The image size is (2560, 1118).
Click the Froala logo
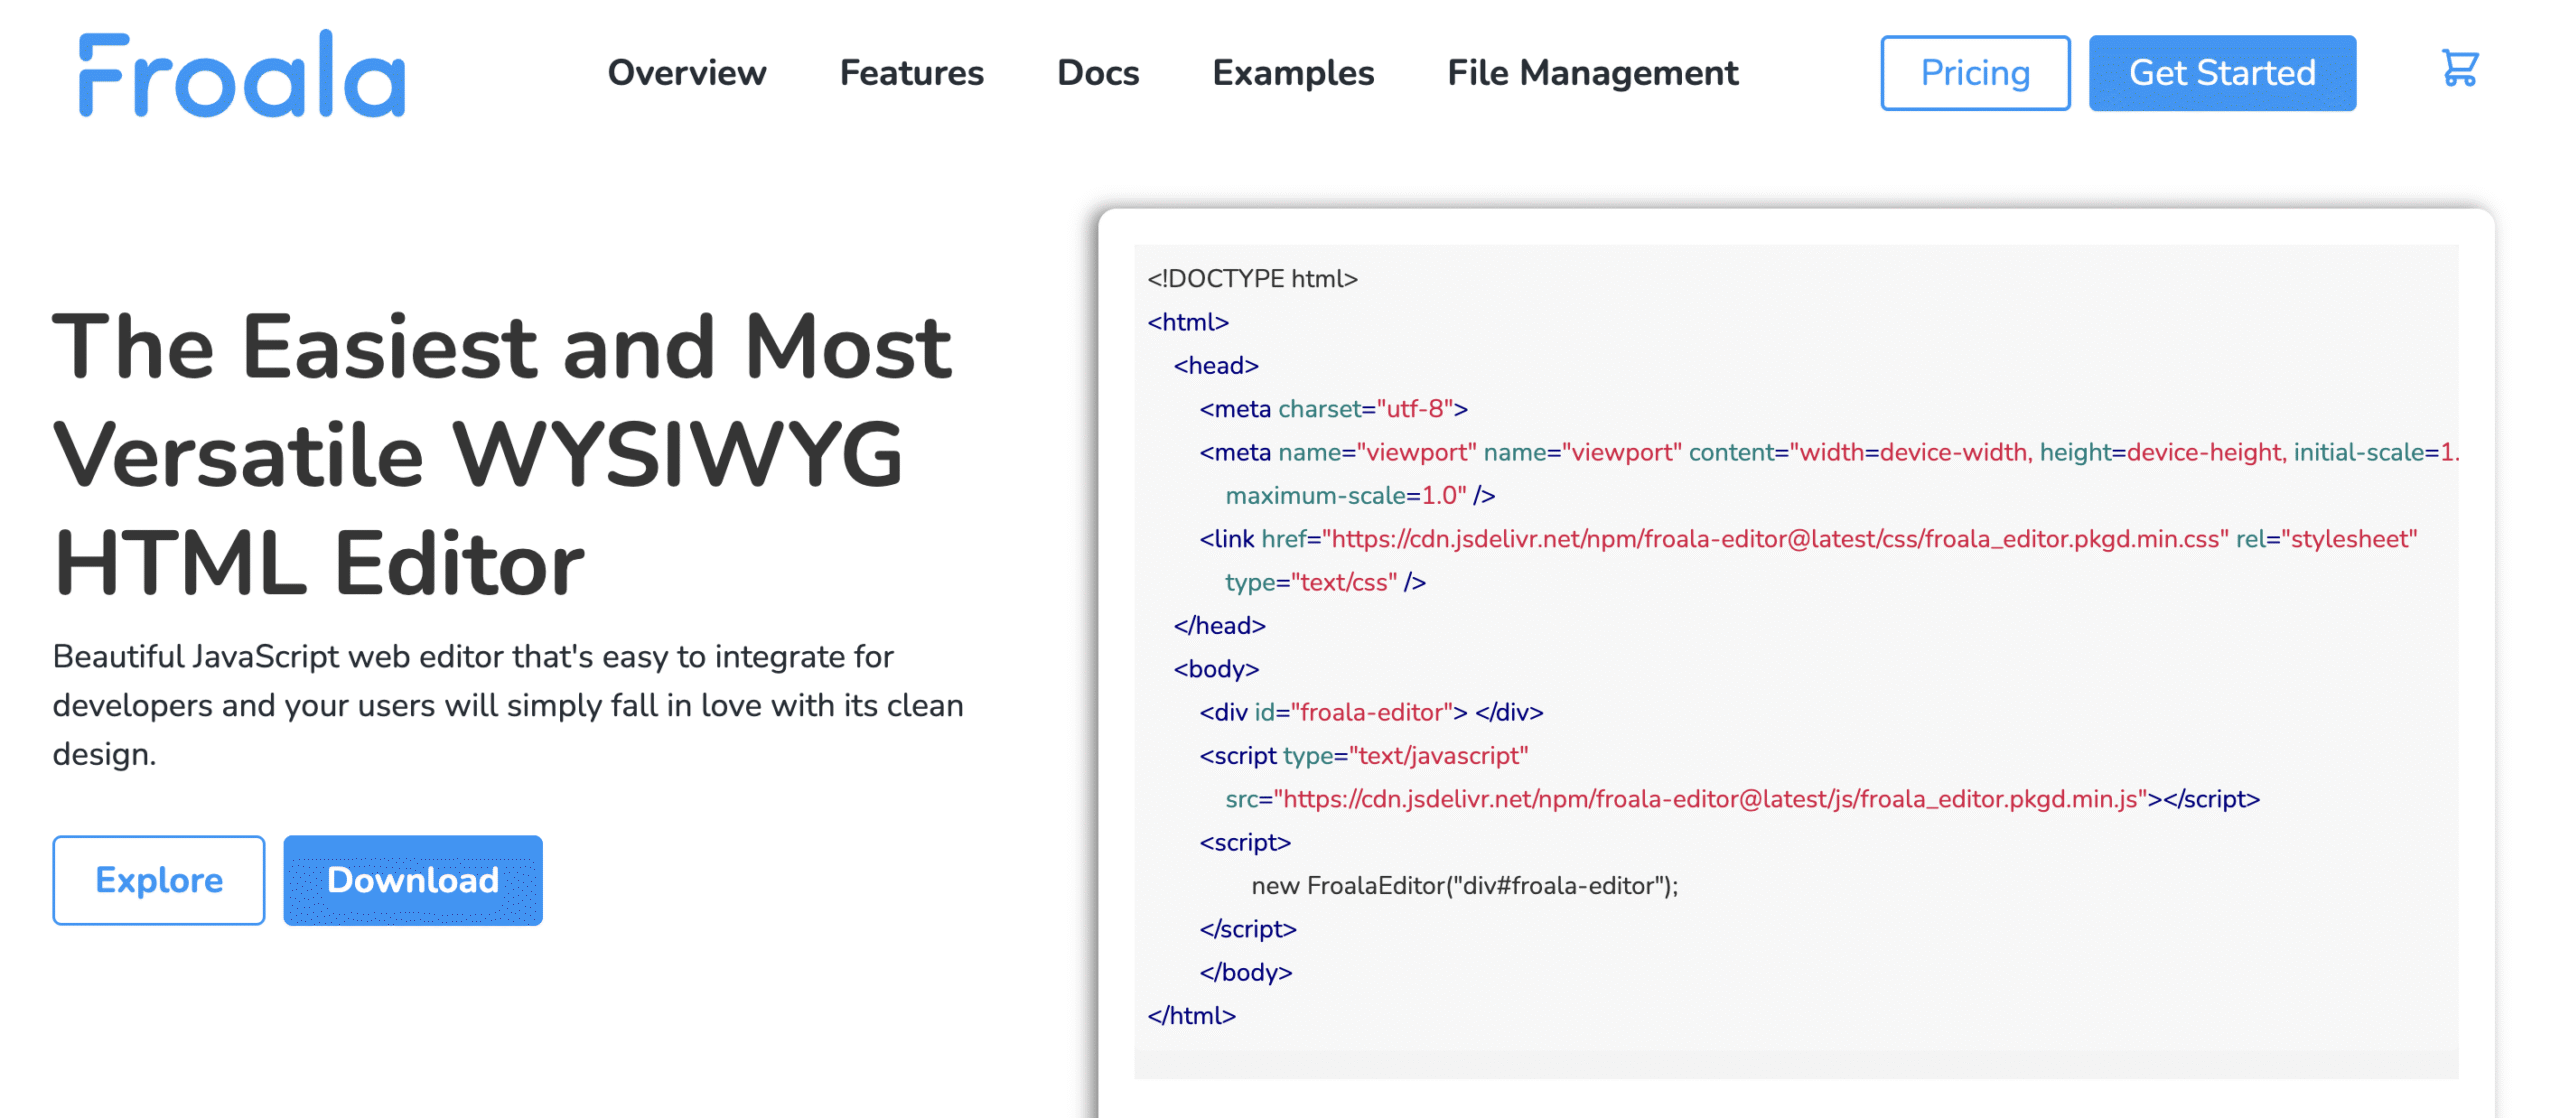[x=242, y=74]
